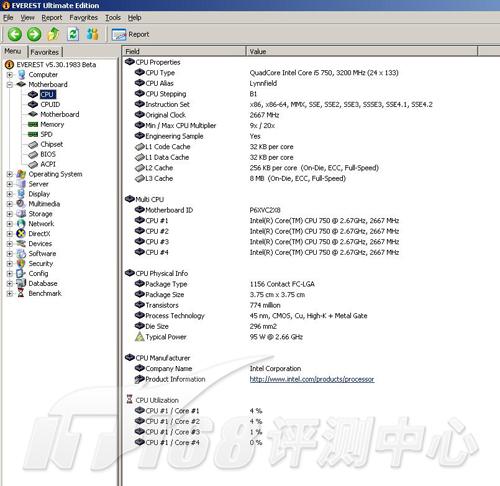Open the Report menu

tap(52, 17)
